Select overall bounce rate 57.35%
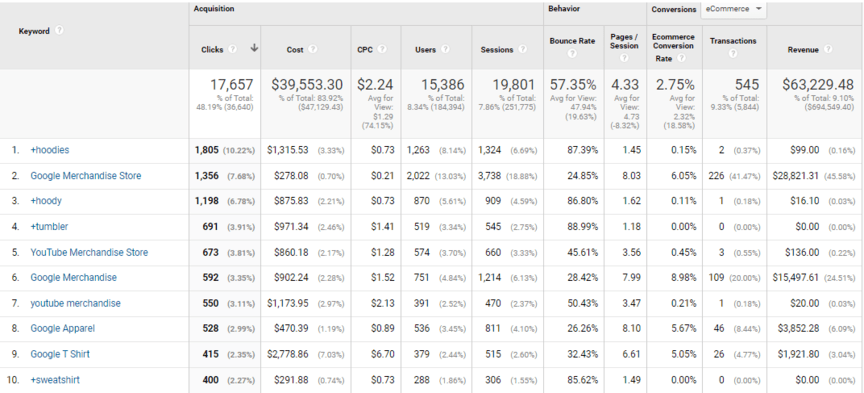The image size is (864, 393). click(x=573, y=85)
